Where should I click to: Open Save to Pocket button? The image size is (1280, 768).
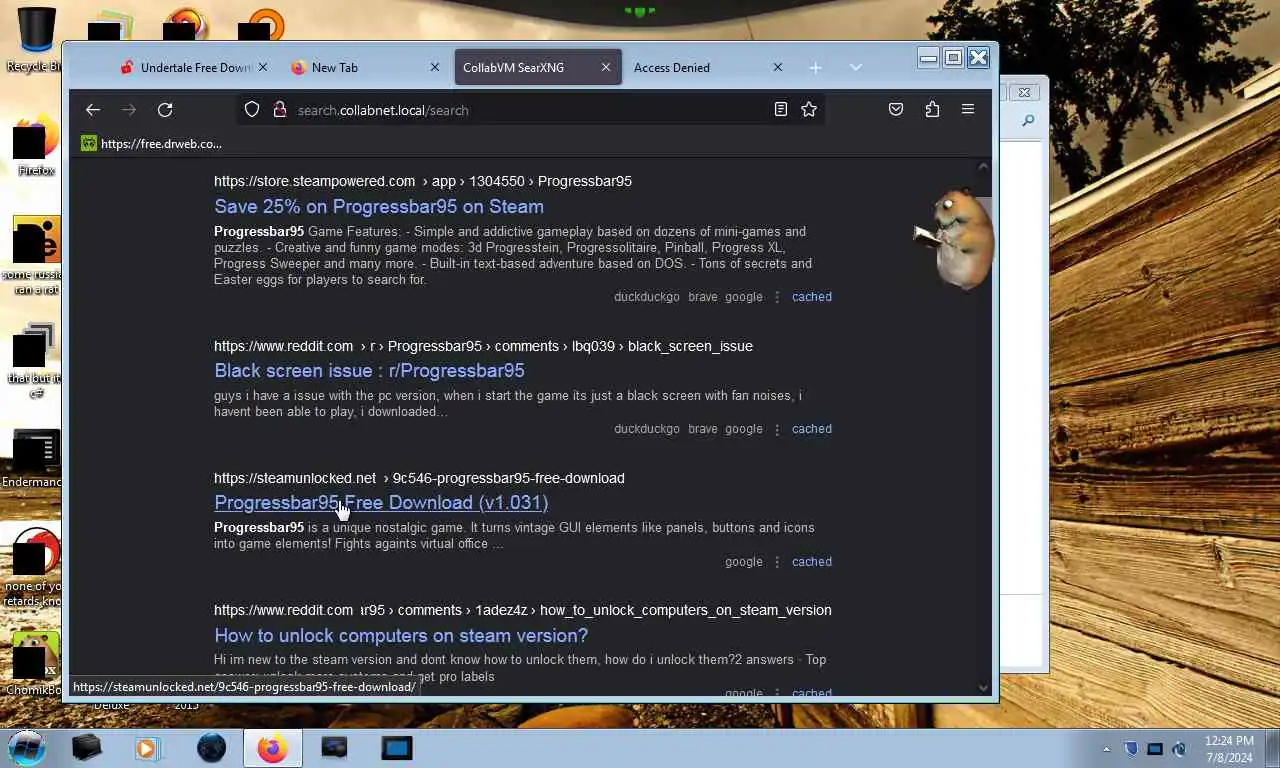tap(896, 110)
